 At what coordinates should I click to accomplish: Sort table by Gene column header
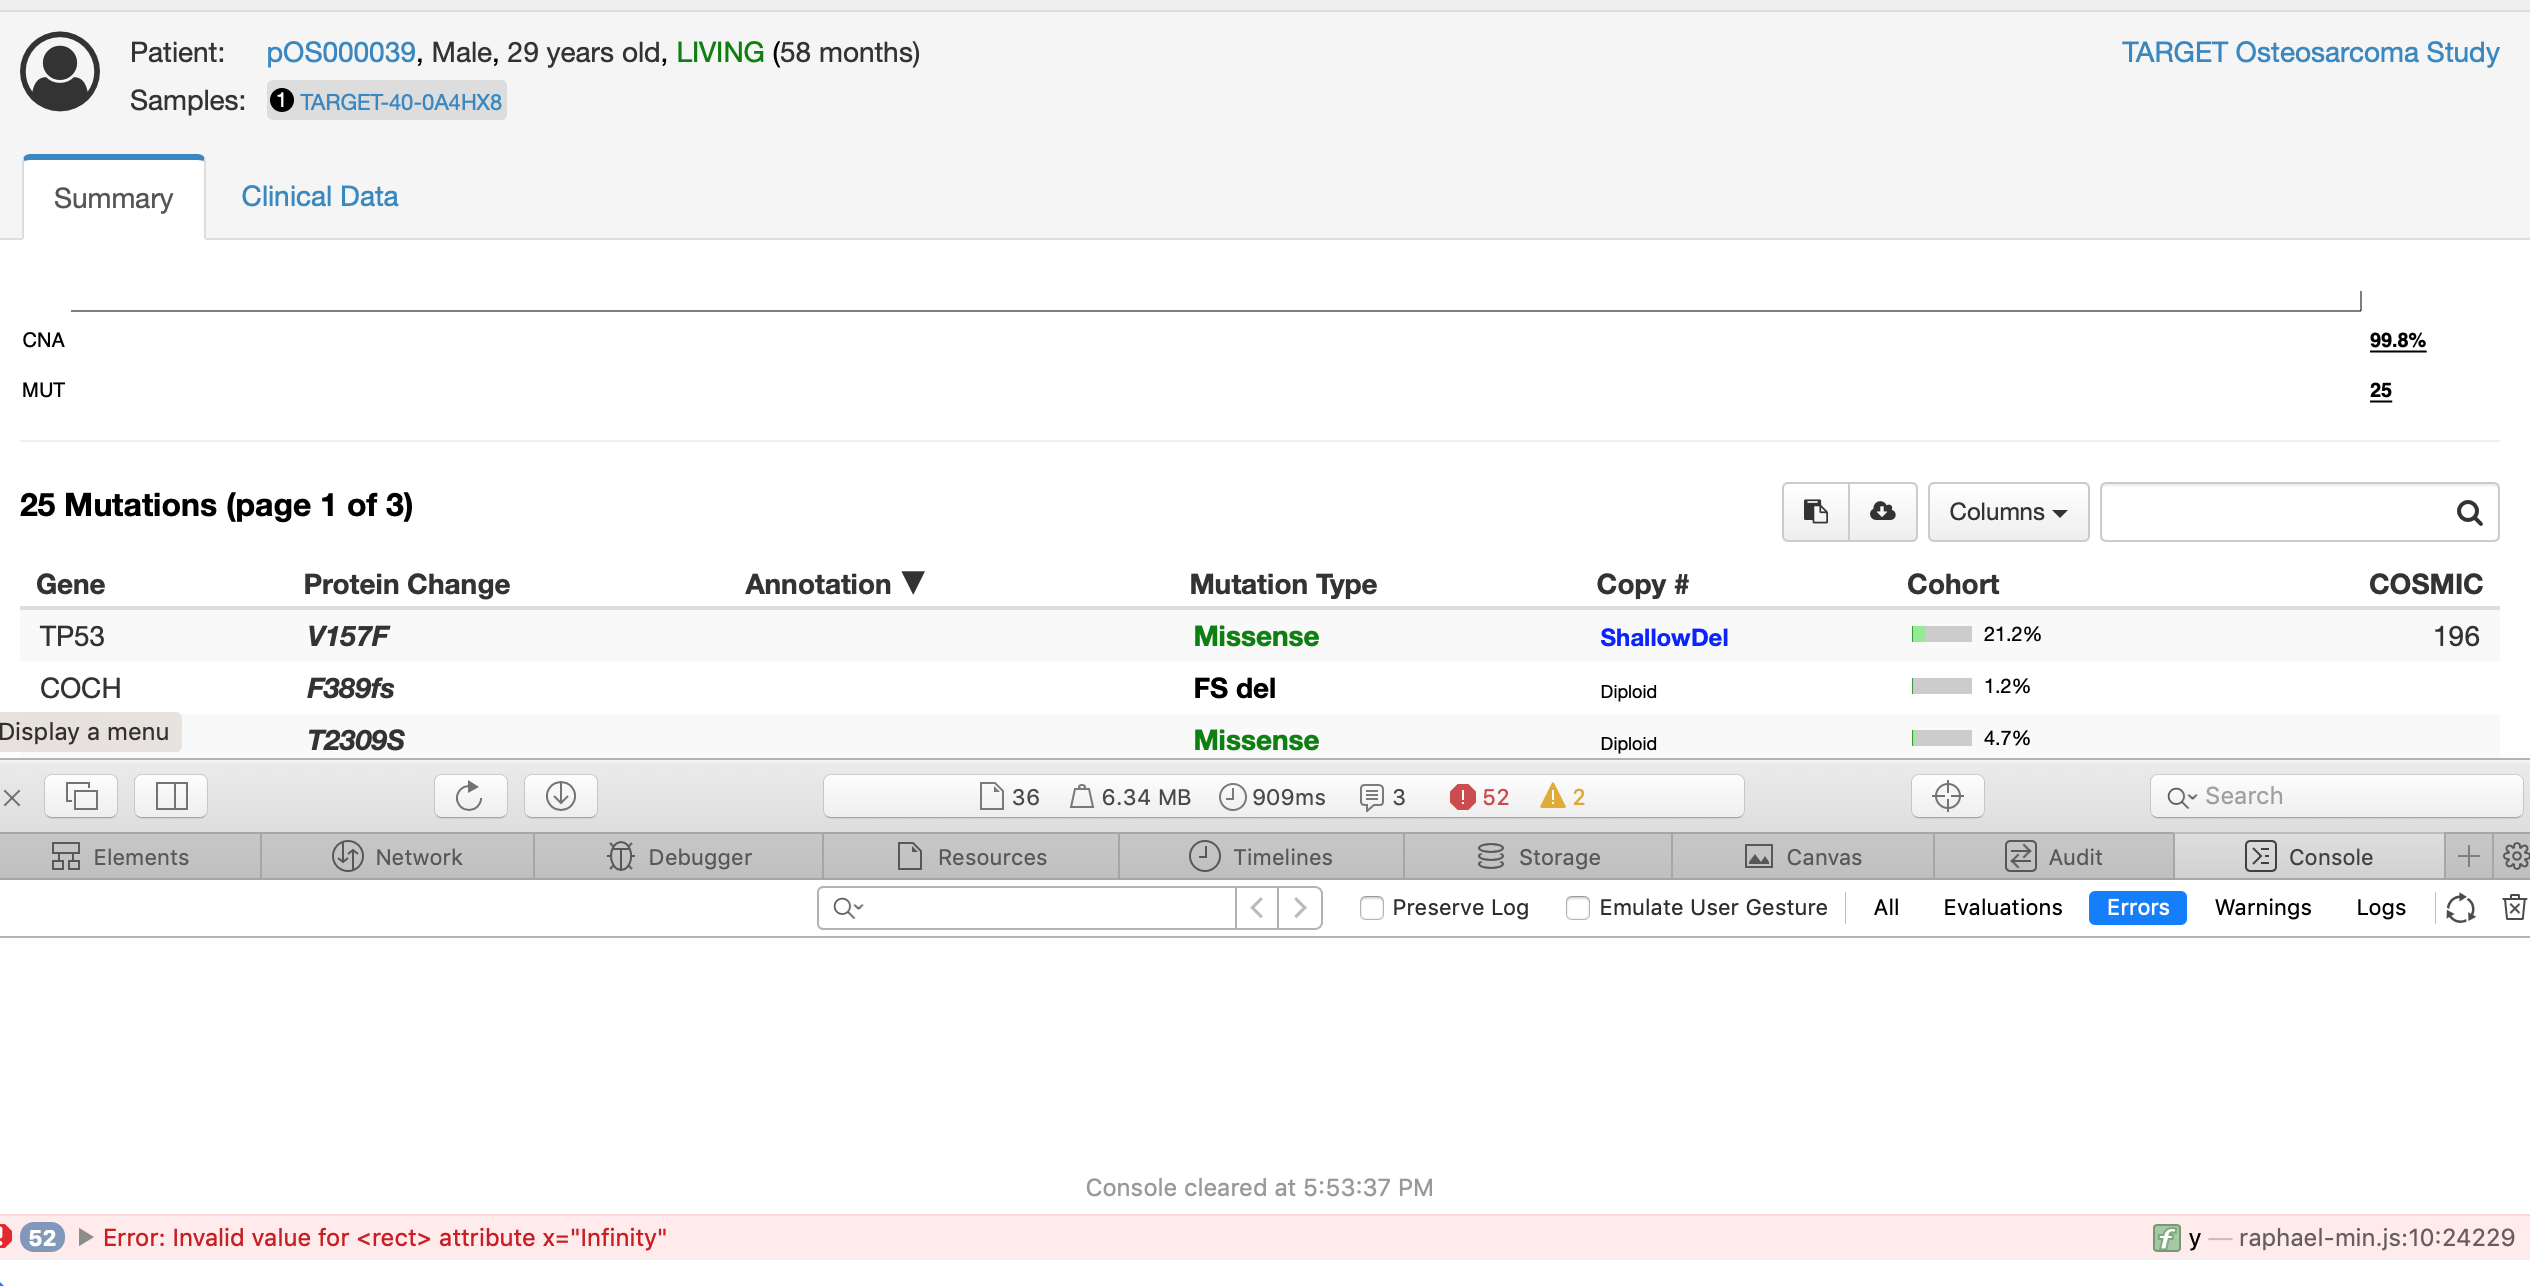pyautogui.click(x=70, y=584)
